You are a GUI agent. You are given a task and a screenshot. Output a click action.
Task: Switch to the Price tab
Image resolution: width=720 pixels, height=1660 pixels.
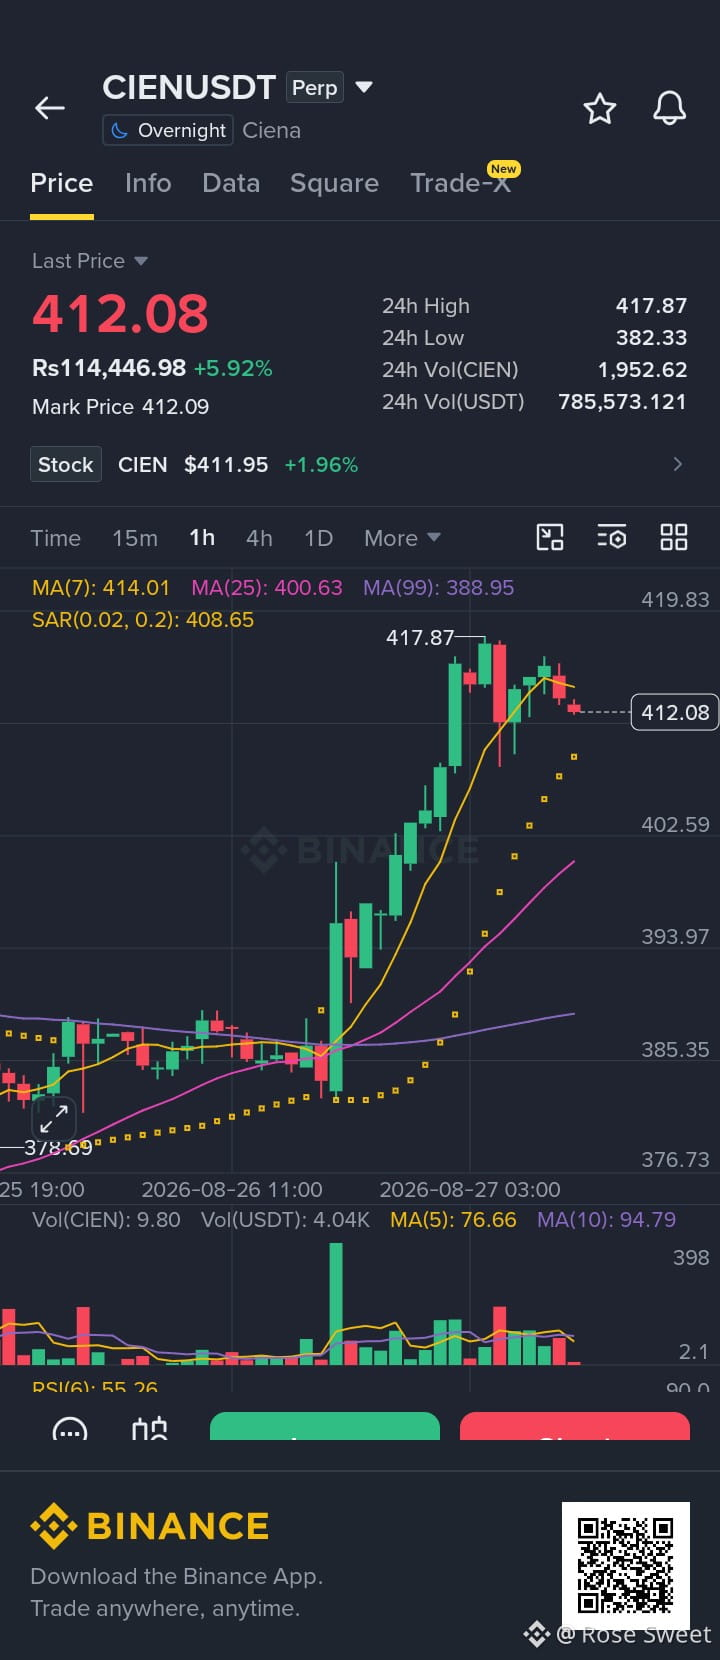coord(62,183)
